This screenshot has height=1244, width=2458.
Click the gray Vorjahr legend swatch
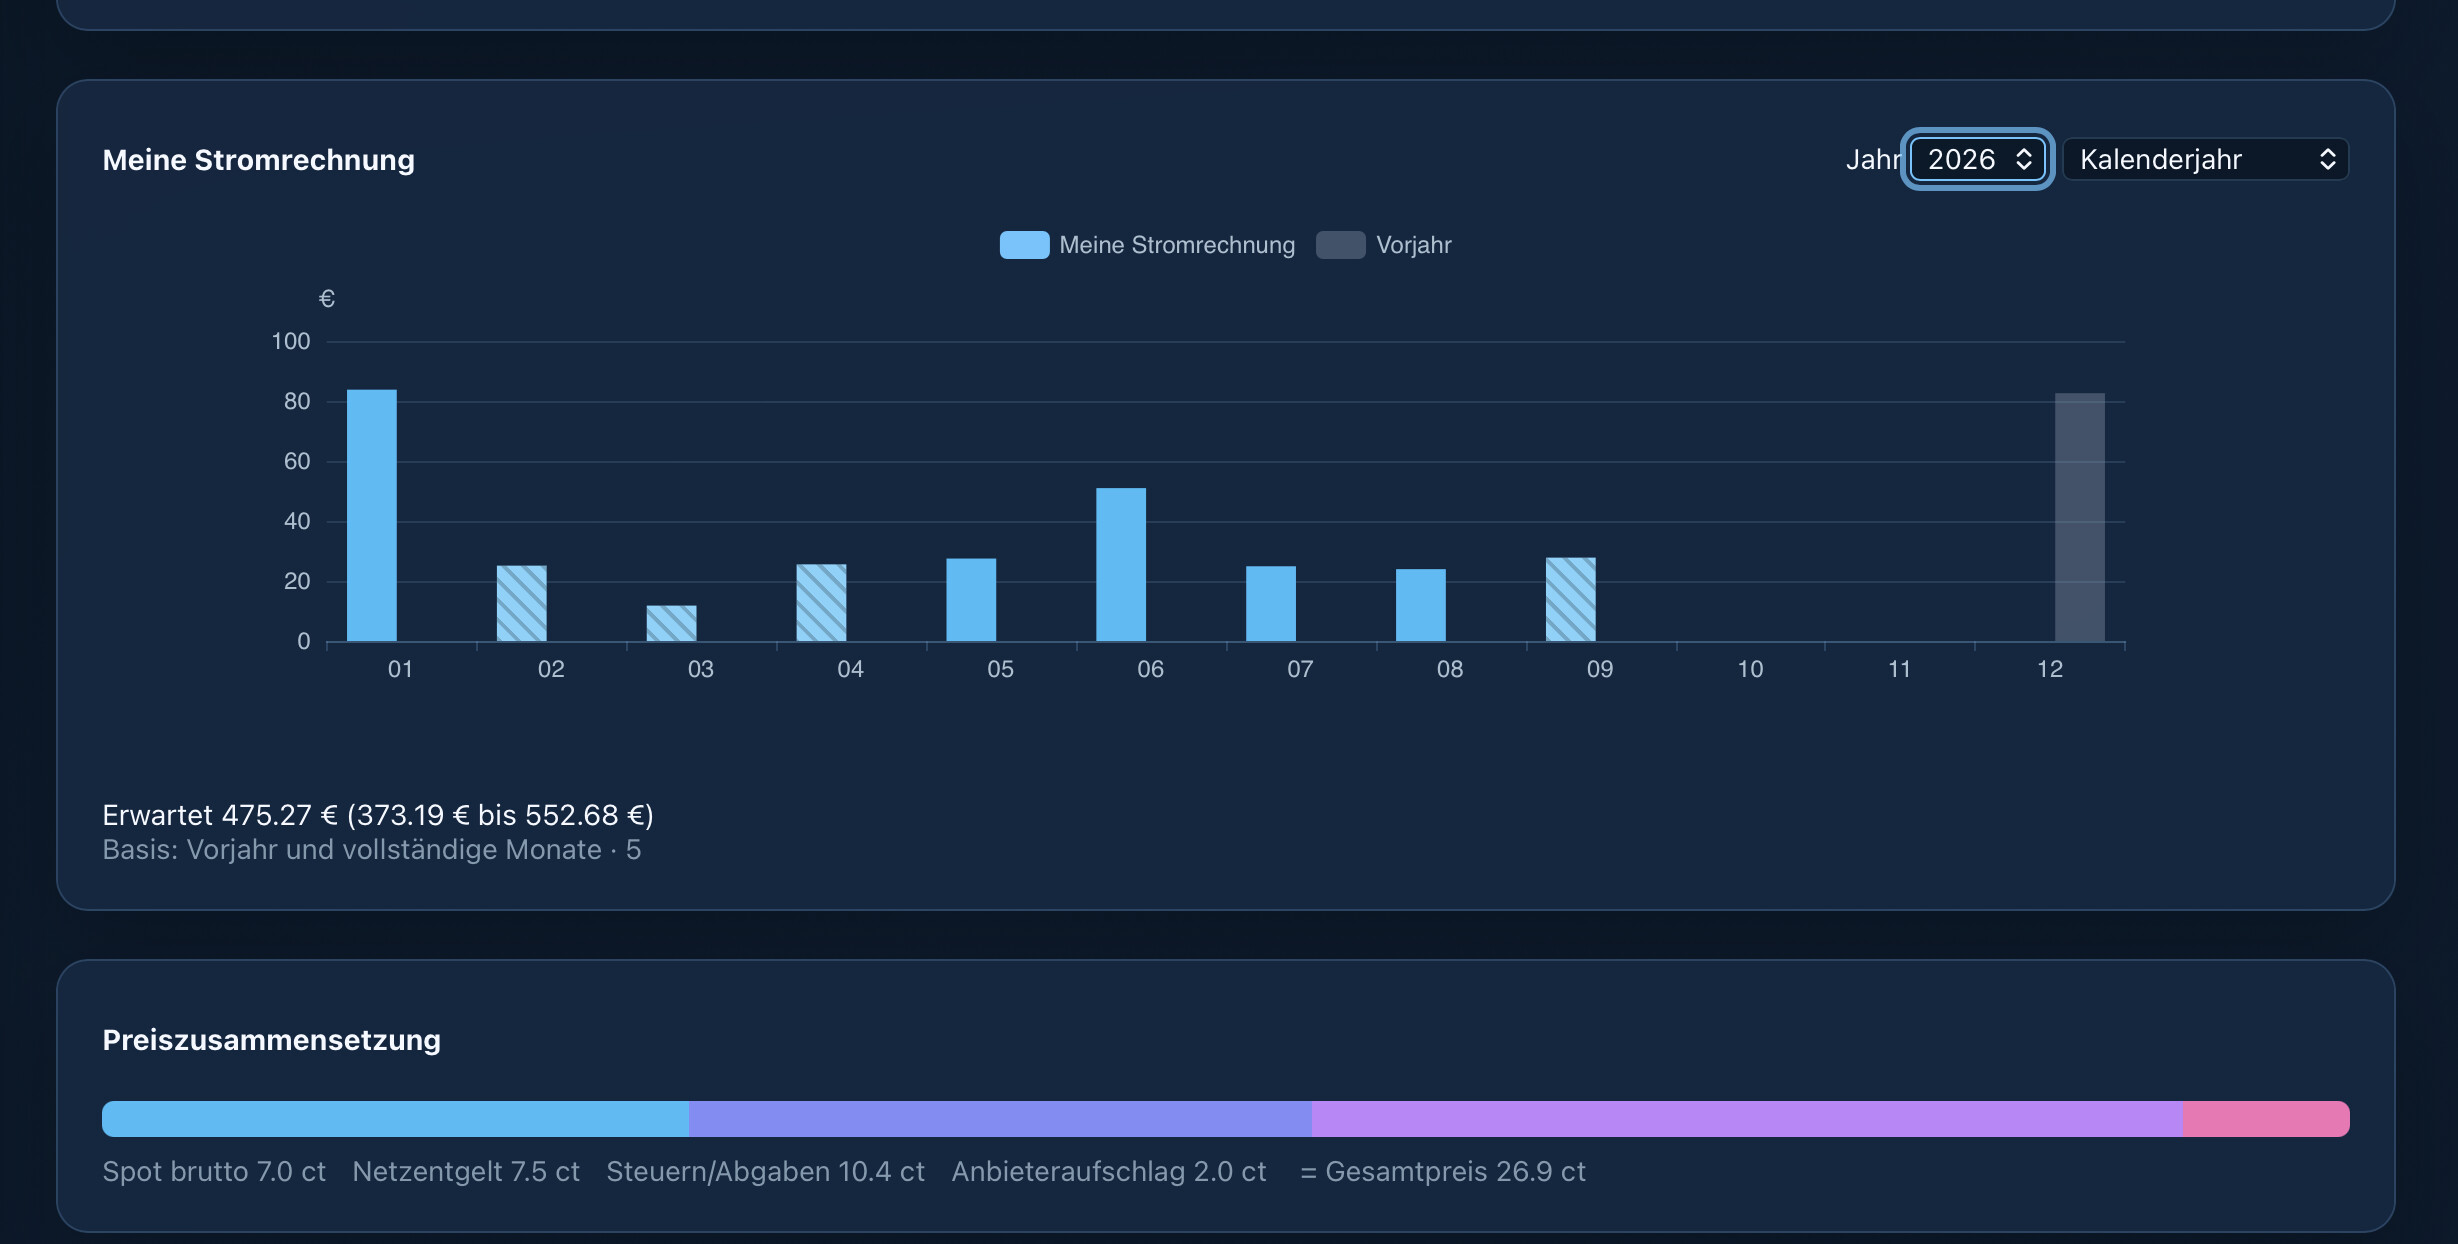coord(1341,245)
